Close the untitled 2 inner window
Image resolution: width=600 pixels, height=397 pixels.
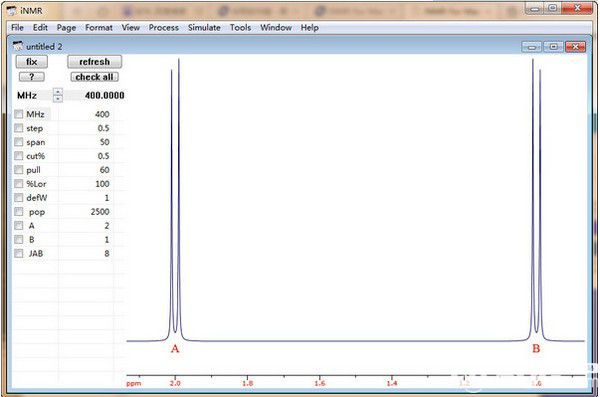[575, 47]
